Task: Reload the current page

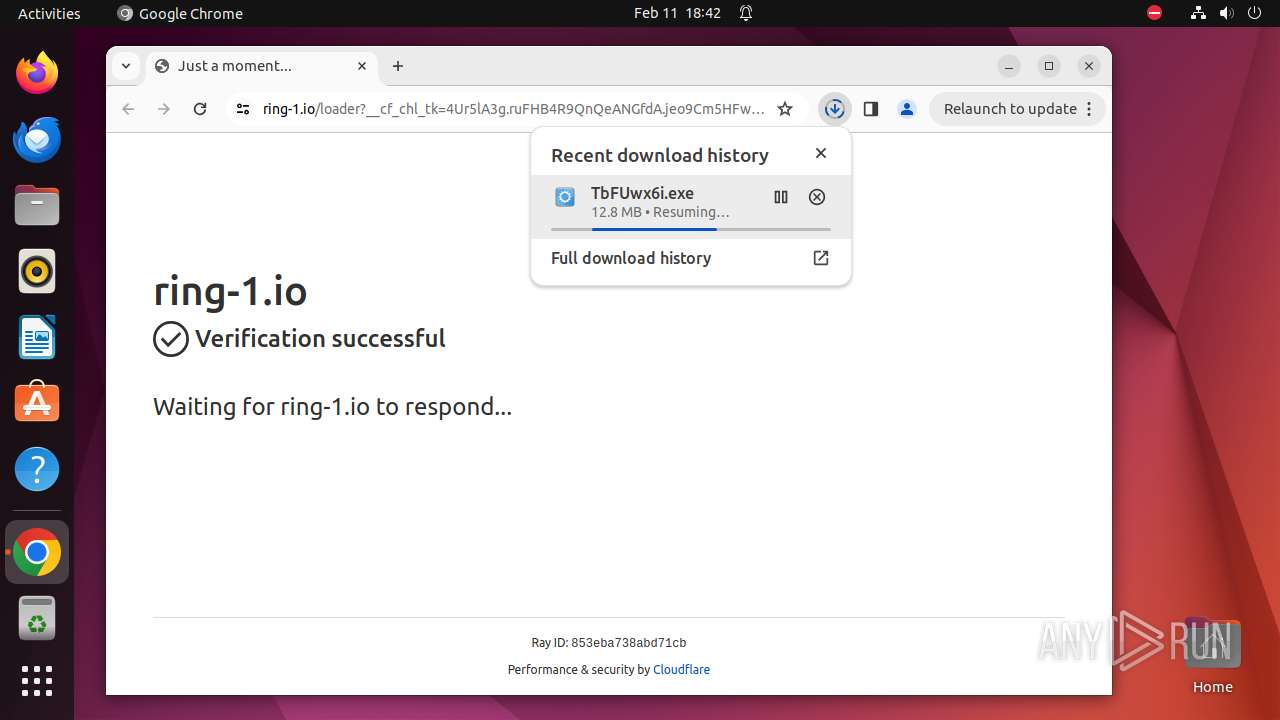Action: pos(200,109)
